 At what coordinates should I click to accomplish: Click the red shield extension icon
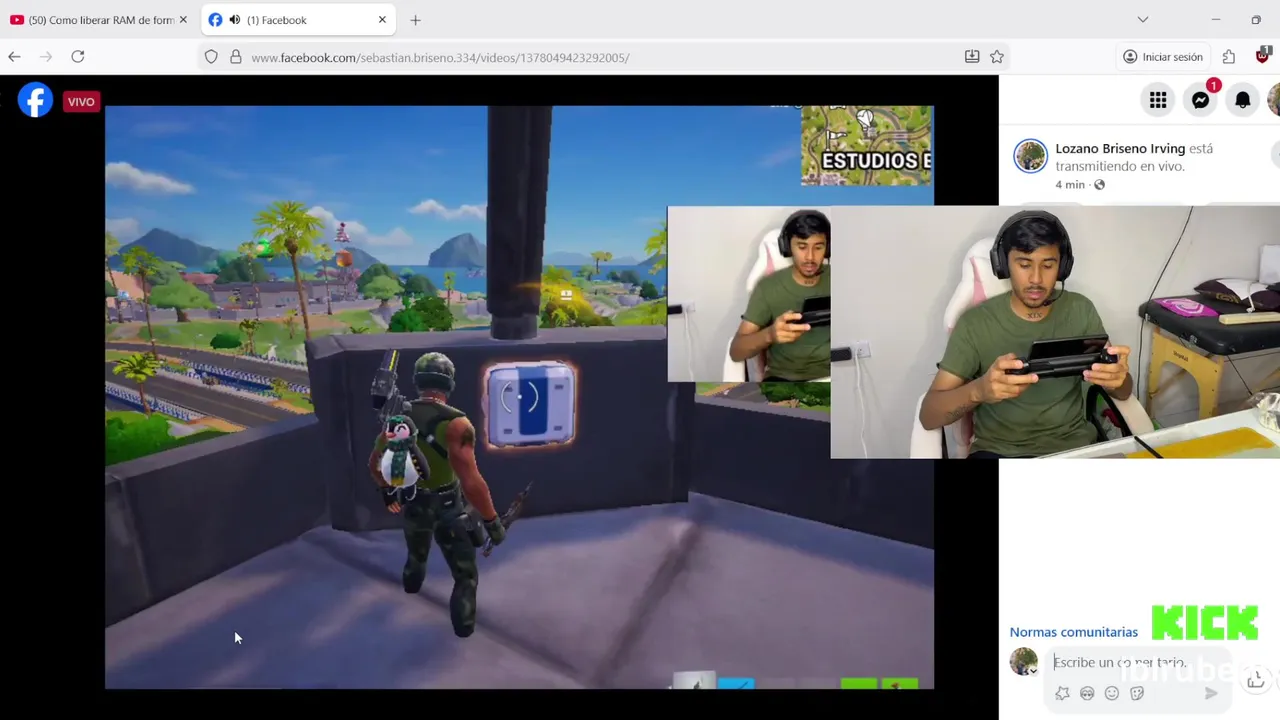(1262, 57)
